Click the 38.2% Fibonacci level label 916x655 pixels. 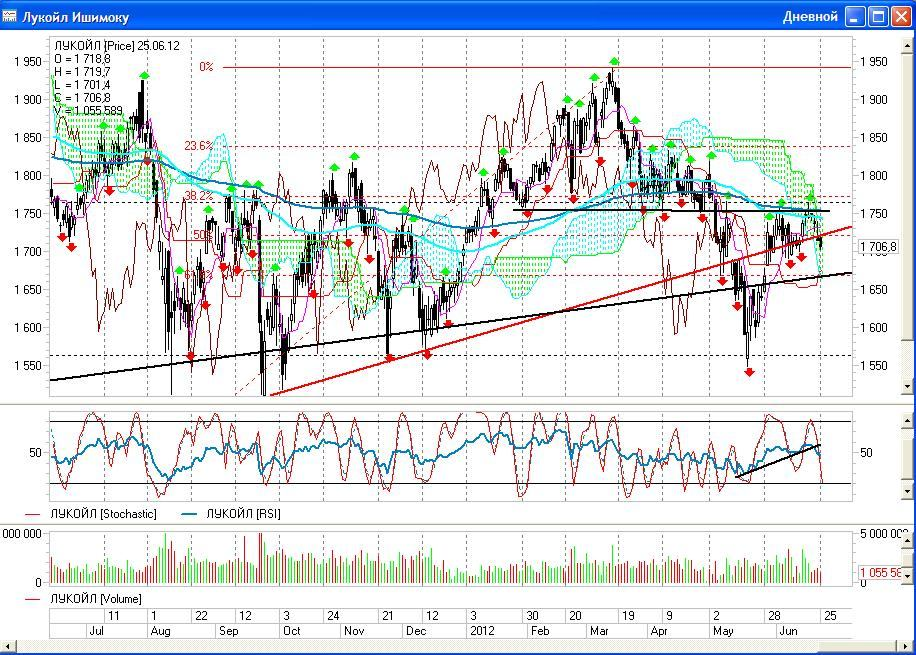point(199,196)
